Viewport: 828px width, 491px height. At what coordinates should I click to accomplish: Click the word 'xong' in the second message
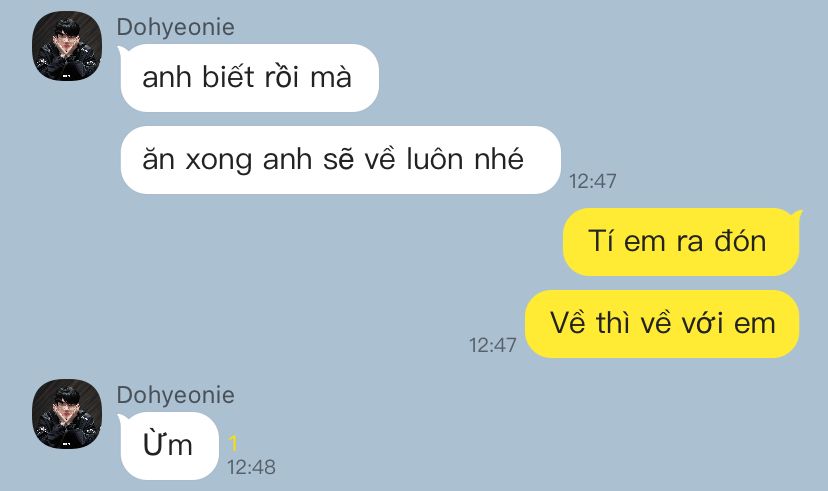point(219,160)
